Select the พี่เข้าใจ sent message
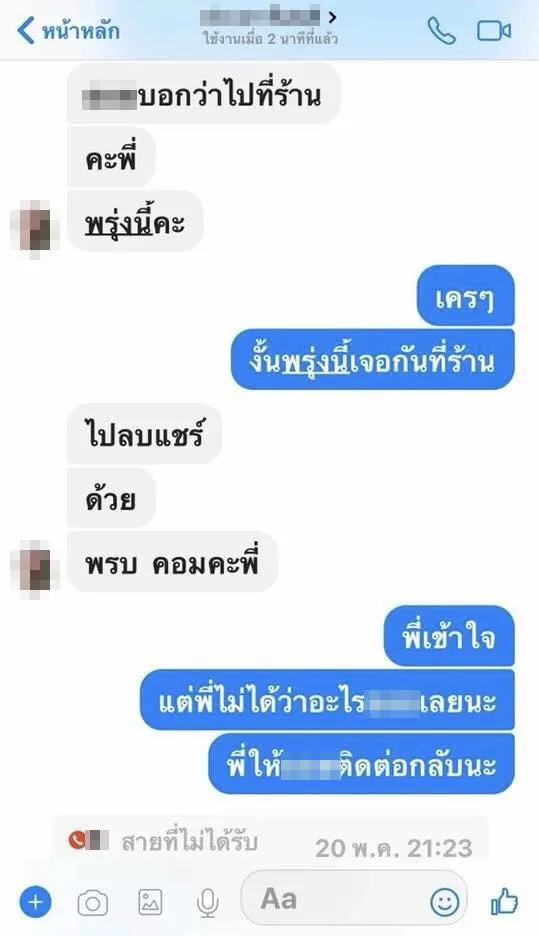539x936 pixels. (x=449, y=636)
